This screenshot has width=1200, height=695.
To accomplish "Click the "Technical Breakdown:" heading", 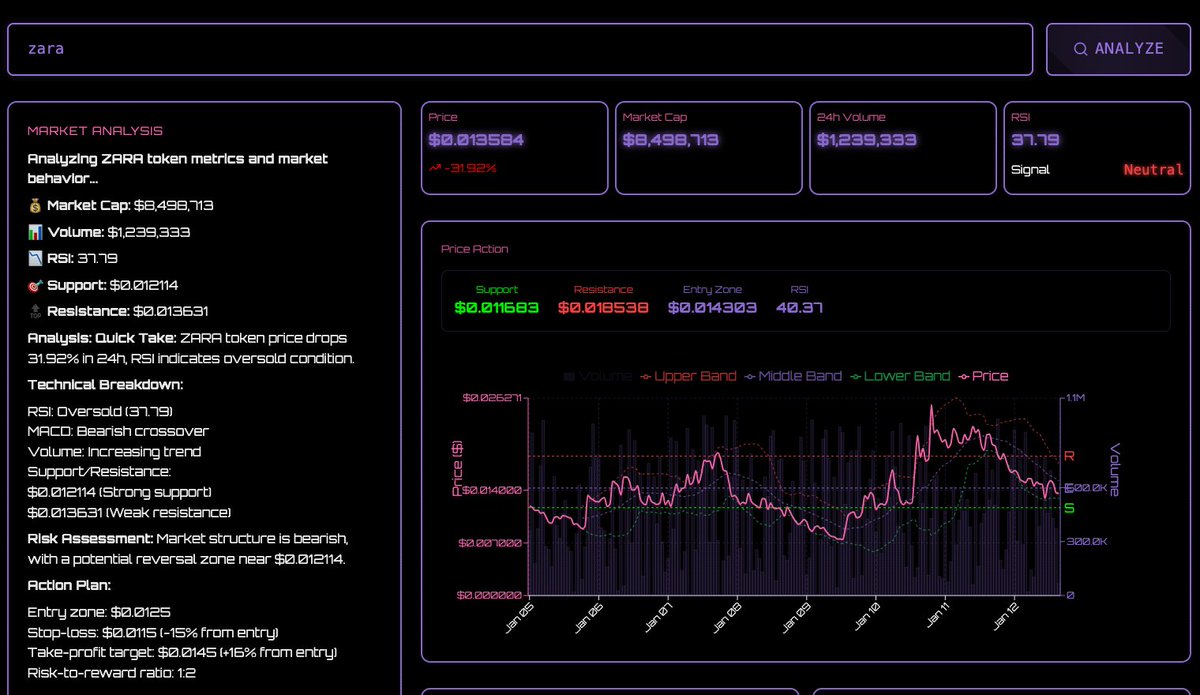I will [x=105, y=385].
